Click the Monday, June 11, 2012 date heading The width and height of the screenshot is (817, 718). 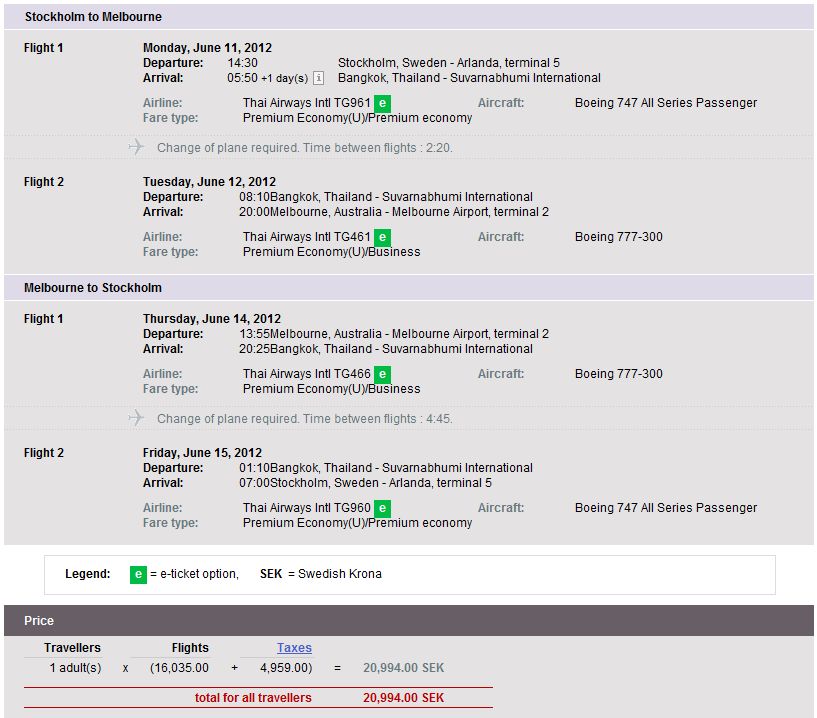coord(207,48)
